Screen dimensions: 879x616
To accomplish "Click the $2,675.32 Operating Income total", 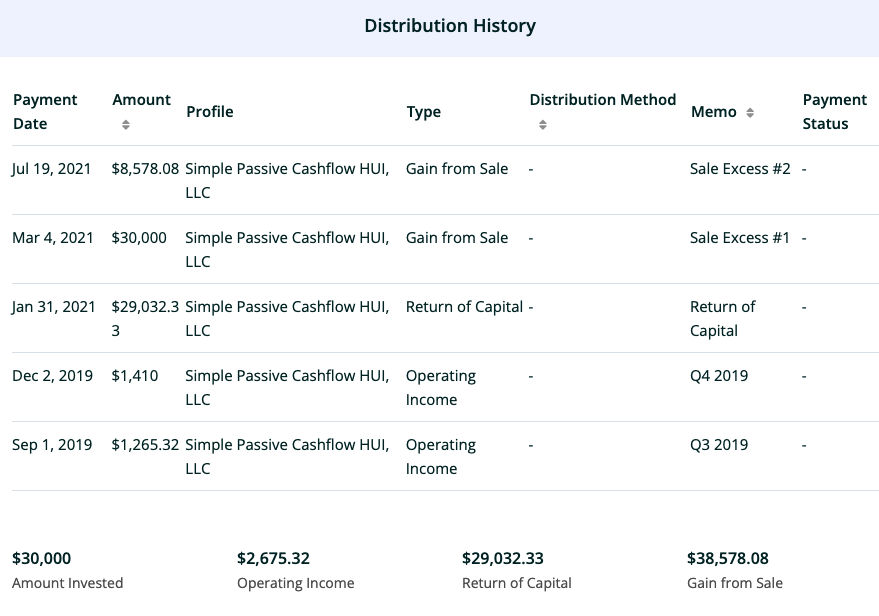I will click(x=273, y=558).
